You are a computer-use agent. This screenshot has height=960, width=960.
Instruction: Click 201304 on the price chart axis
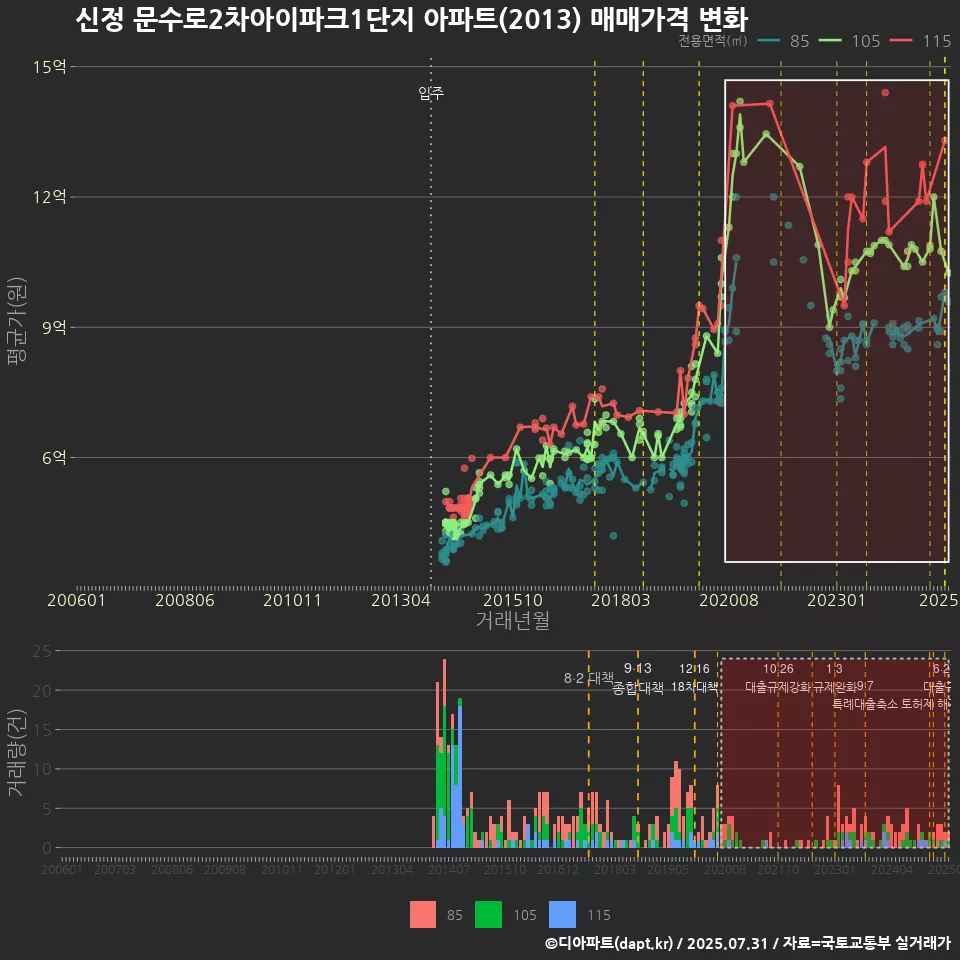(x=400, y=600)
